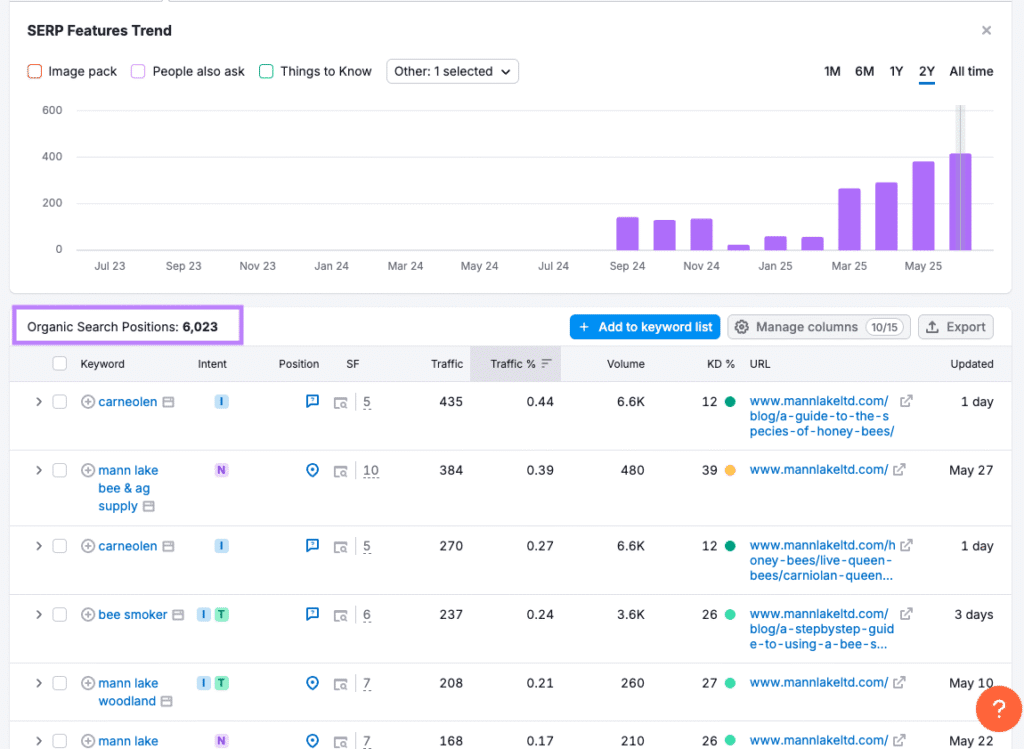Click the Add to keyword list button
This screenshot has height=749, width=1024.
[x=644, y=326]
